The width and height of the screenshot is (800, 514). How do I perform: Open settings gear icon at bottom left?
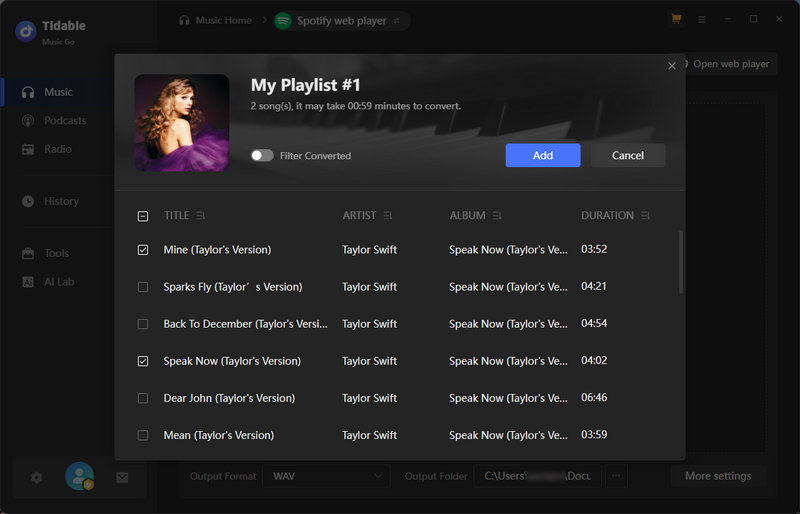(x=36, y=478)
